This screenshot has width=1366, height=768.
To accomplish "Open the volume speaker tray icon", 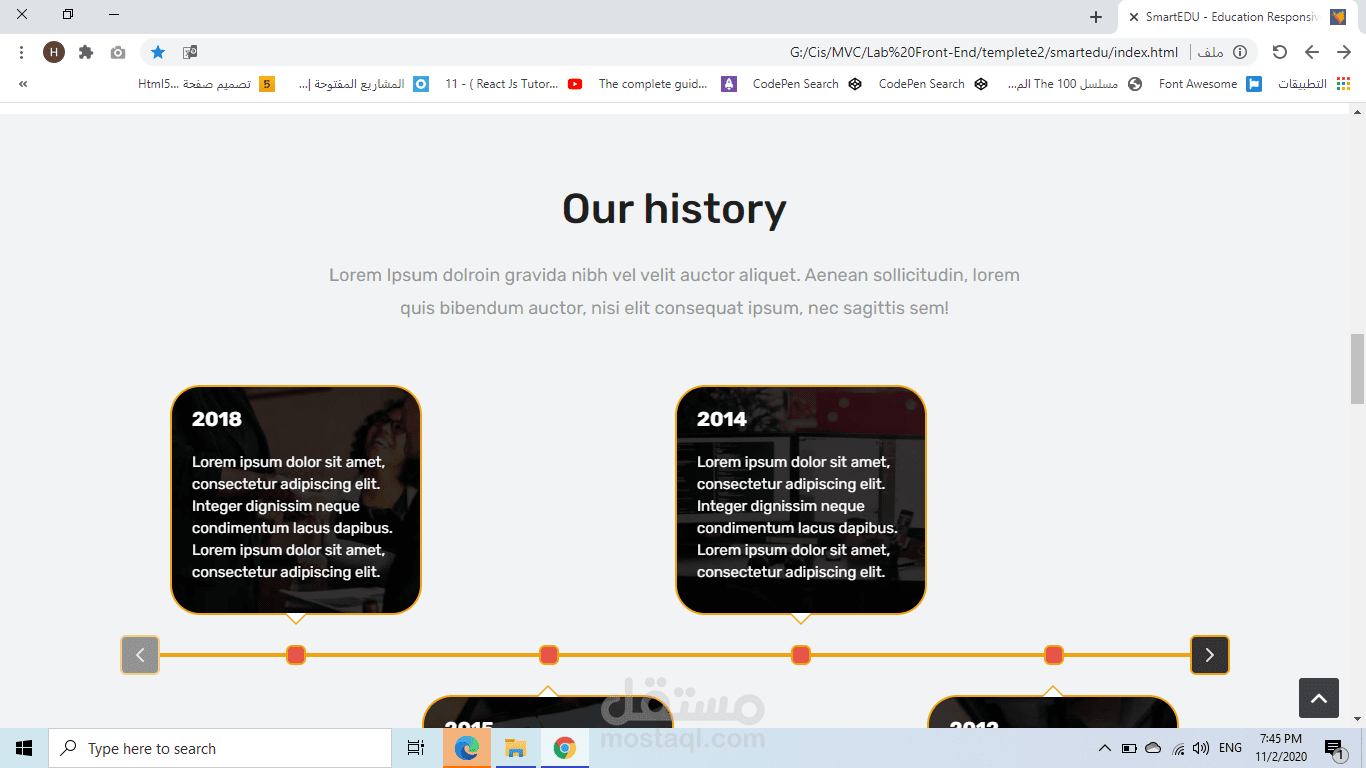I will [x=1201, y=748].
